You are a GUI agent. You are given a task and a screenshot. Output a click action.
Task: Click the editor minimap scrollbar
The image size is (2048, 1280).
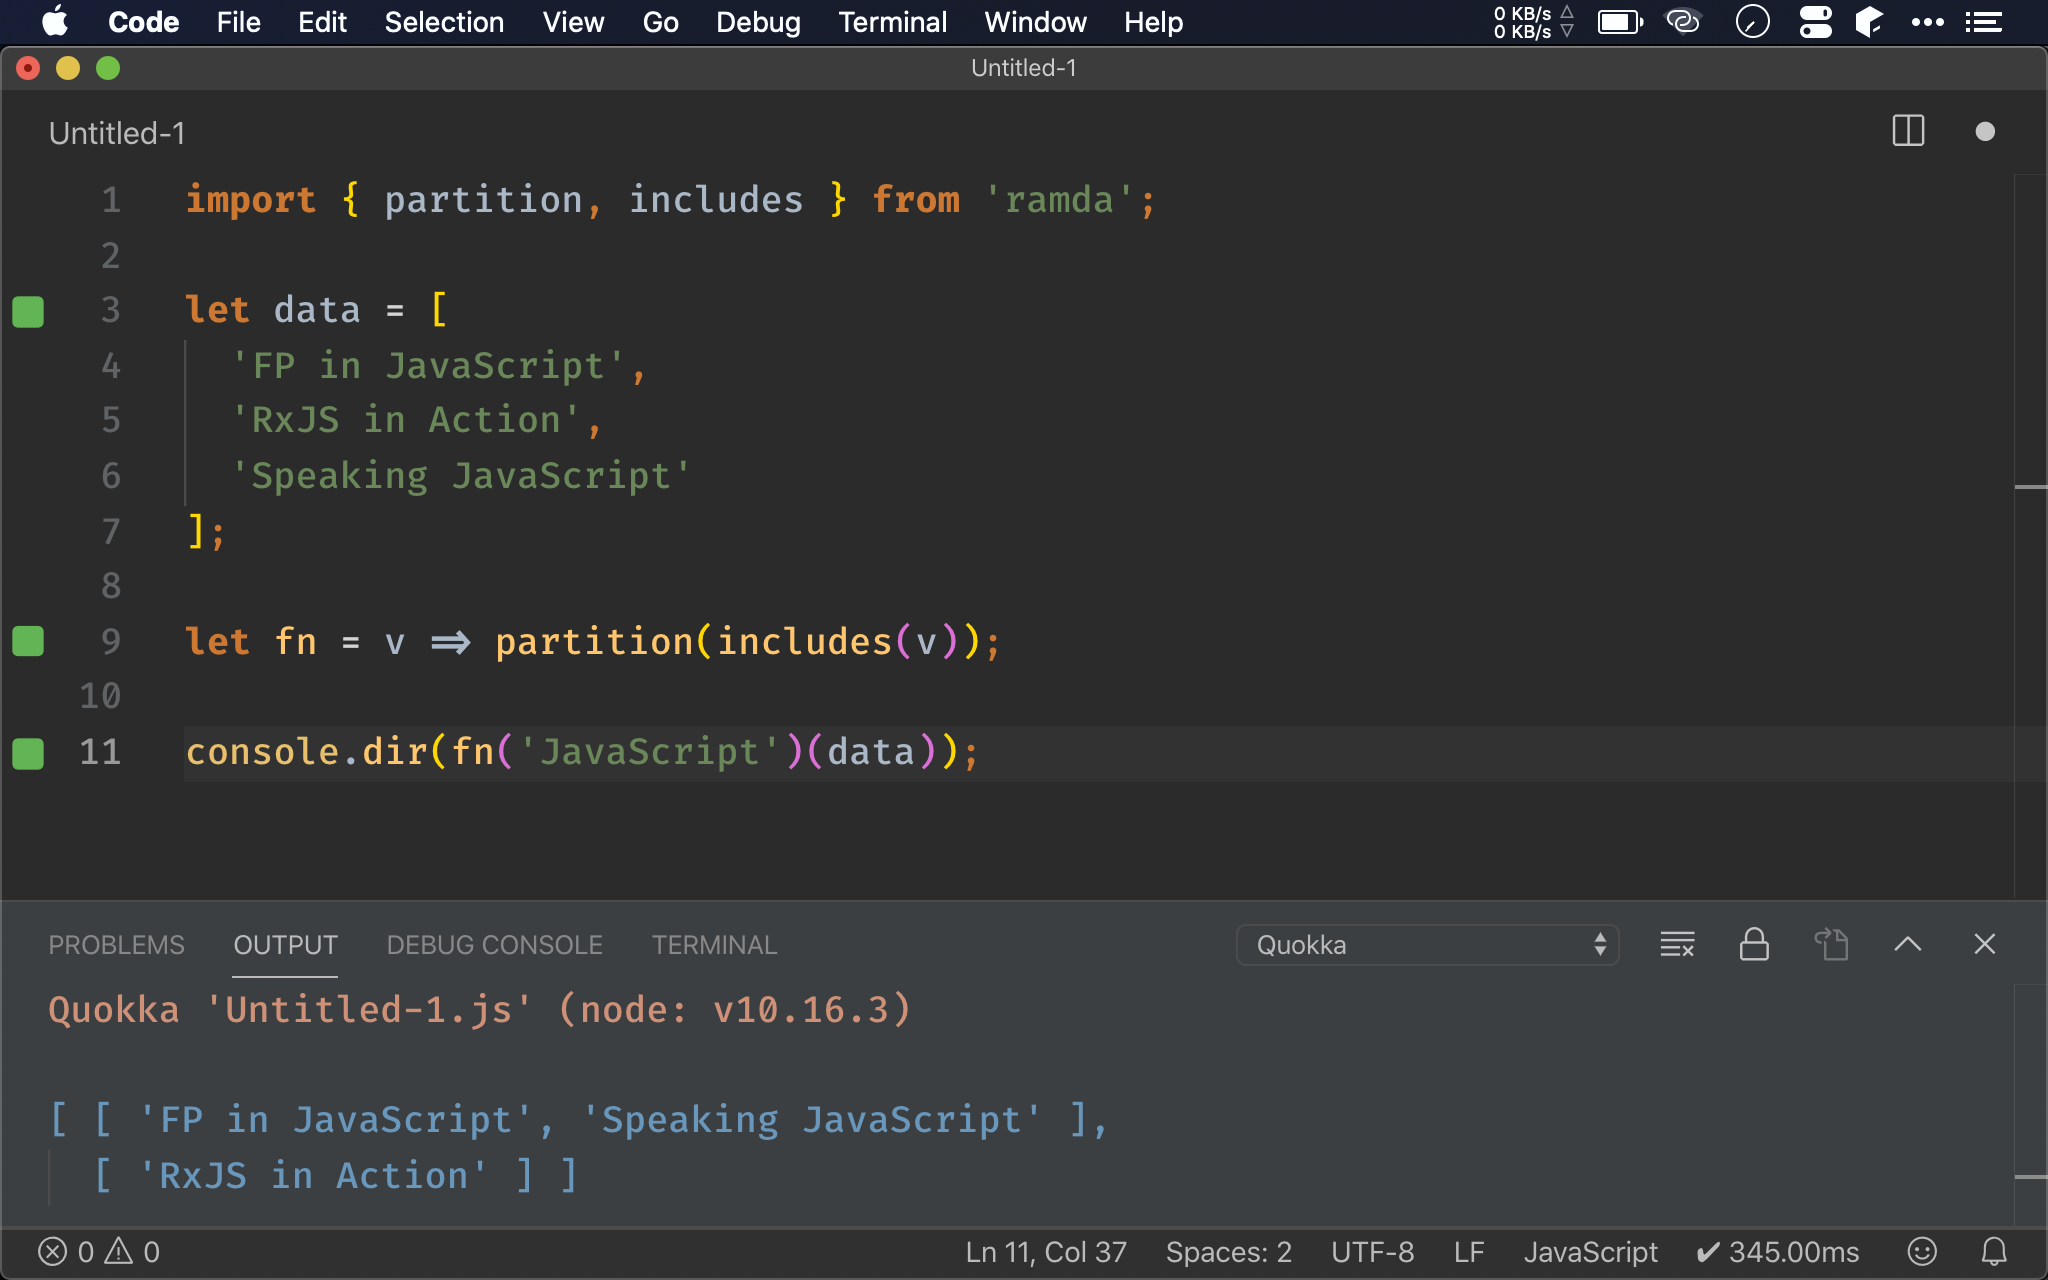(x=2029, y=535)
